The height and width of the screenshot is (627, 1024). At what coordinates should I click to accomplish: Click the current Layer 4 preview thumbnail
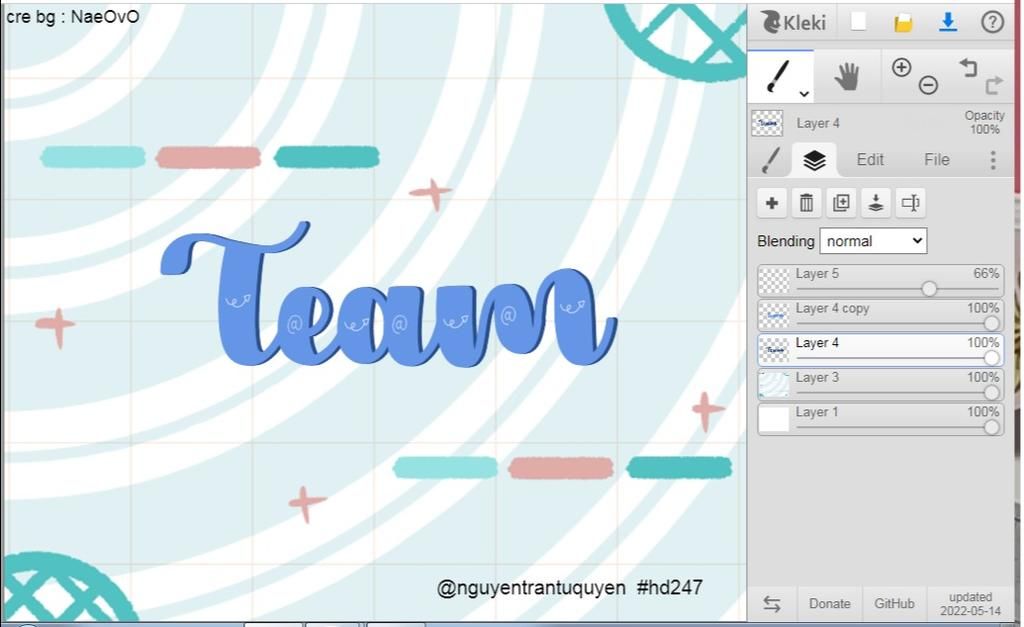point(767,123)
